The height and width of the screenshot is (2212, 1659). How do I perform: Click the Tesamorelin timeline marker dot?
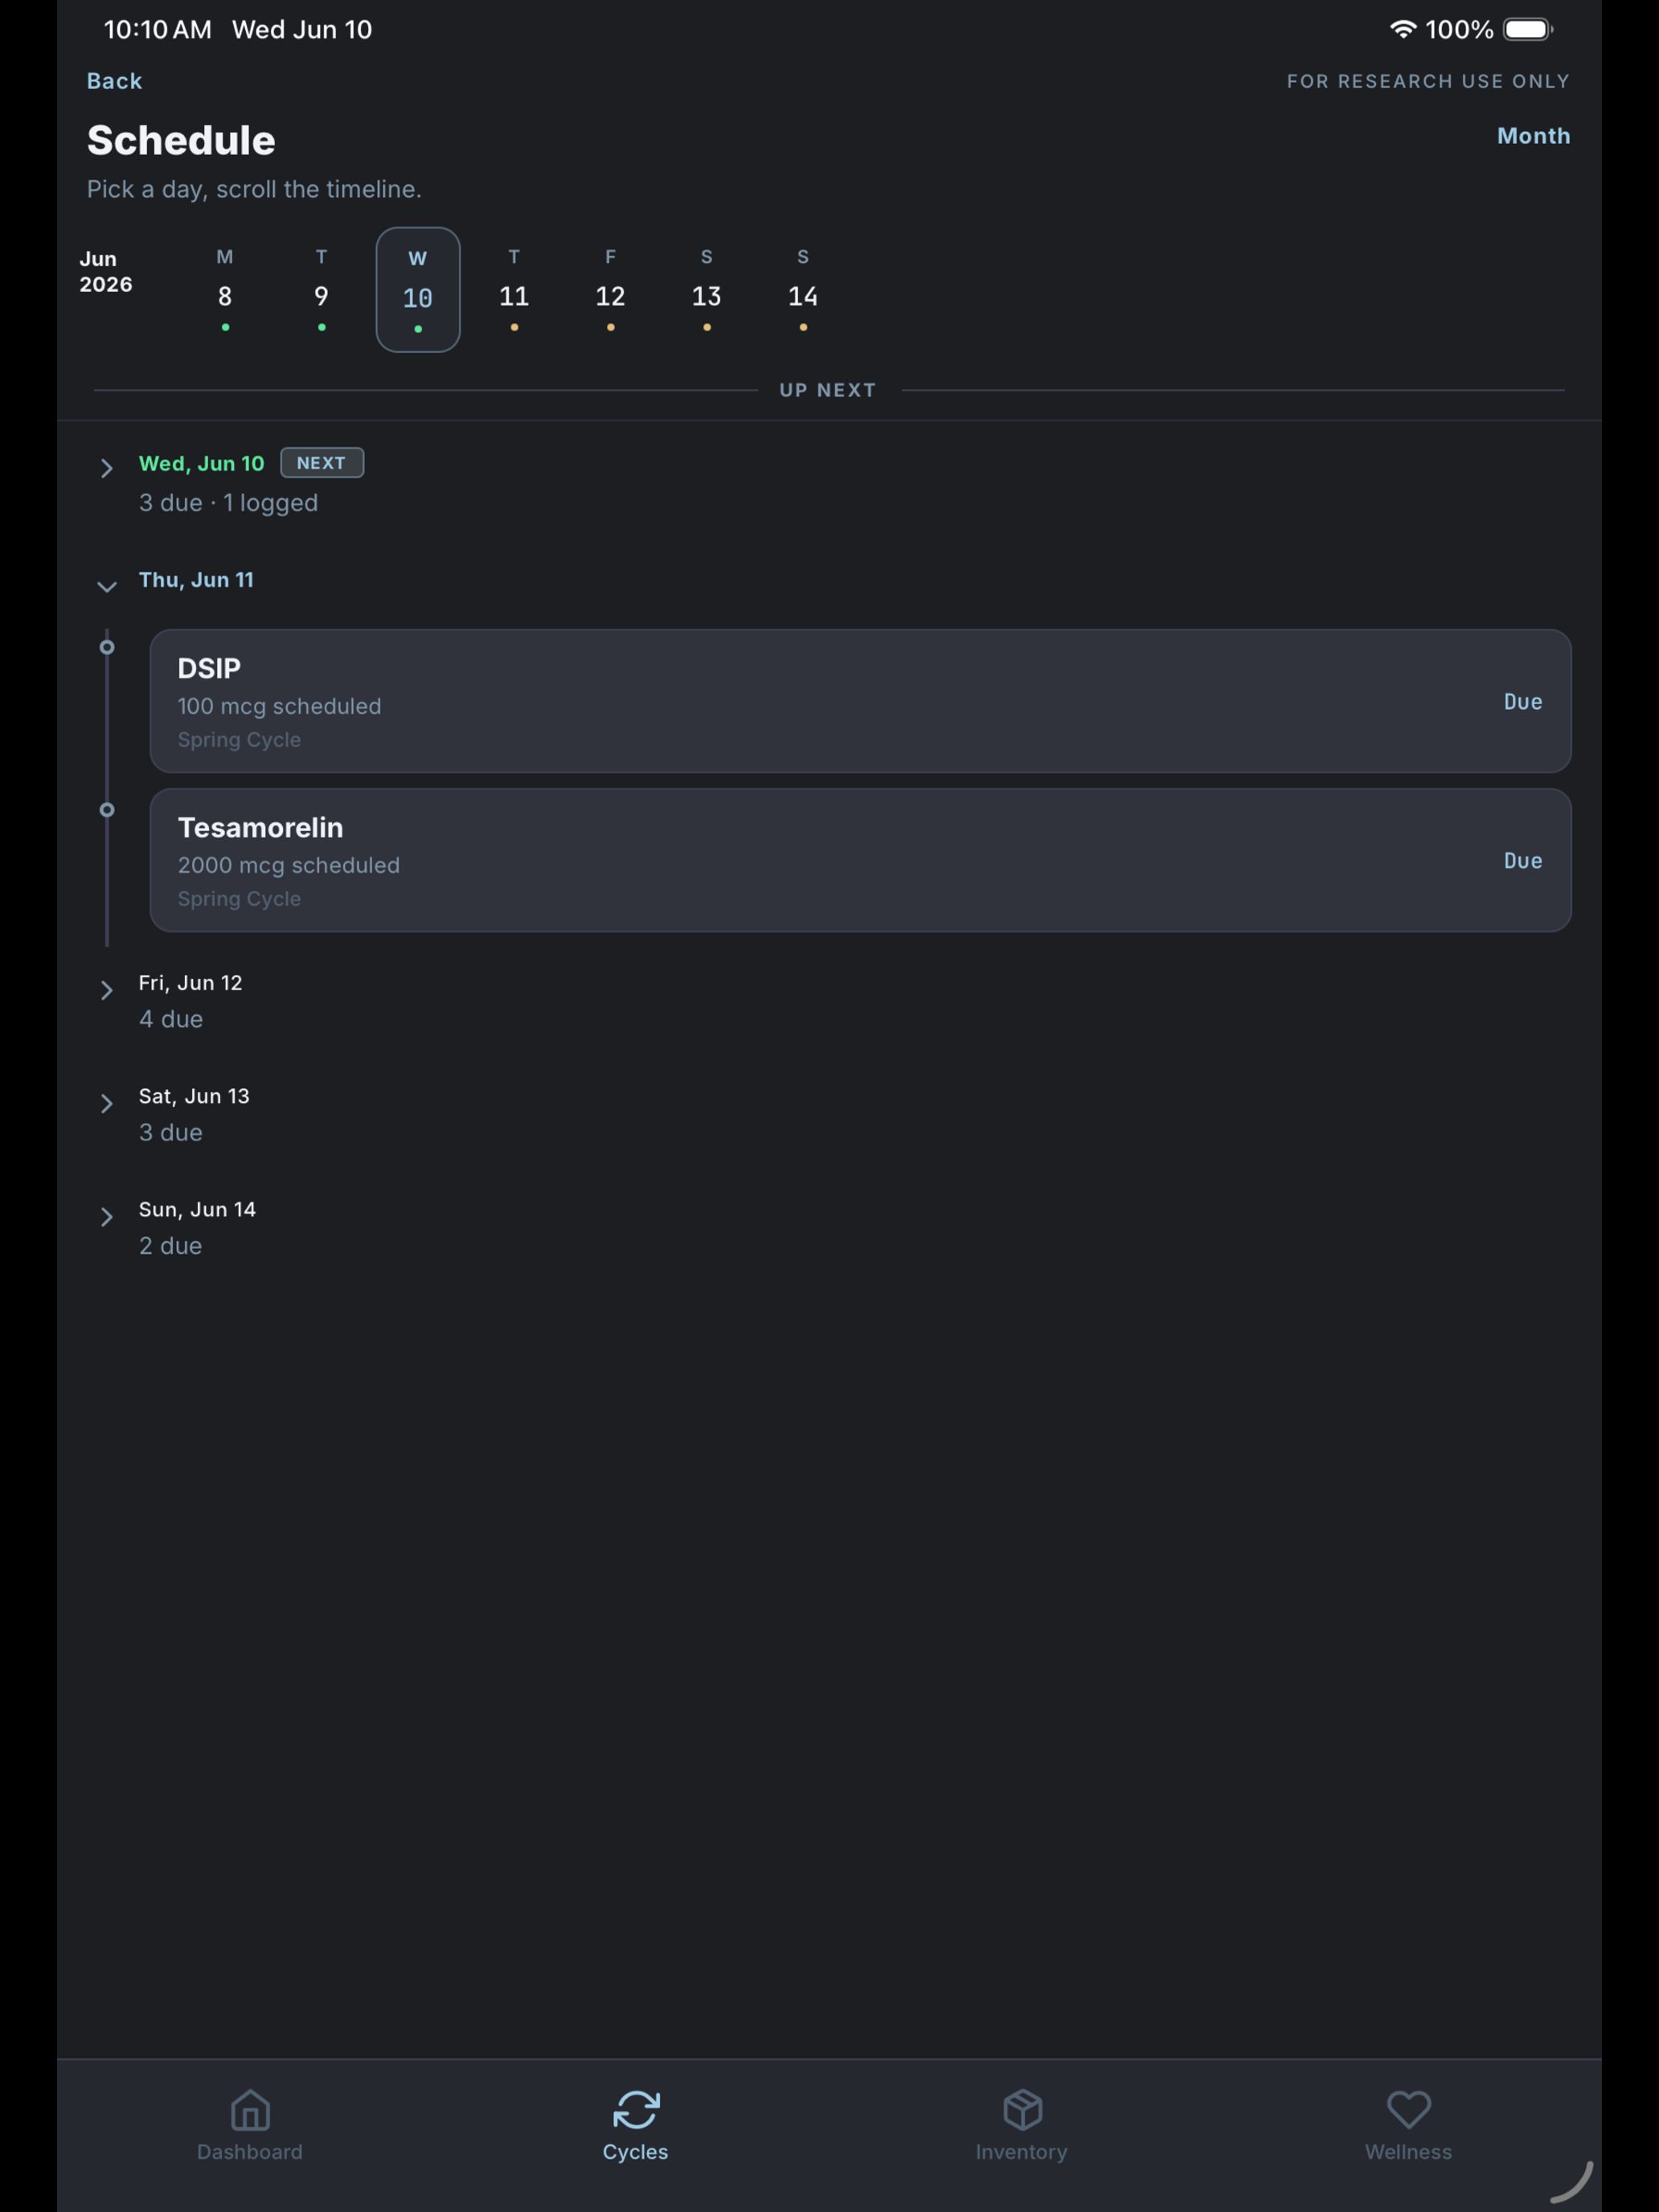[x=107, y=810]
